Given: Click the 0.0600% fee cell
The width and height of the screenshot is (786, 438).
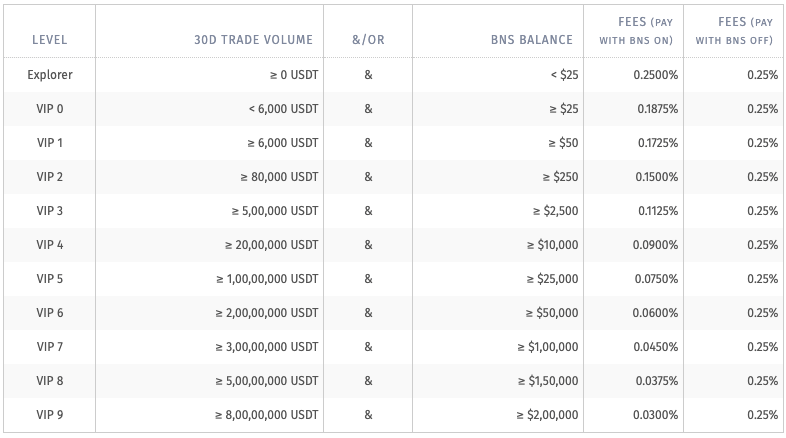Looking at the screenshot, I should click(655, 313).
